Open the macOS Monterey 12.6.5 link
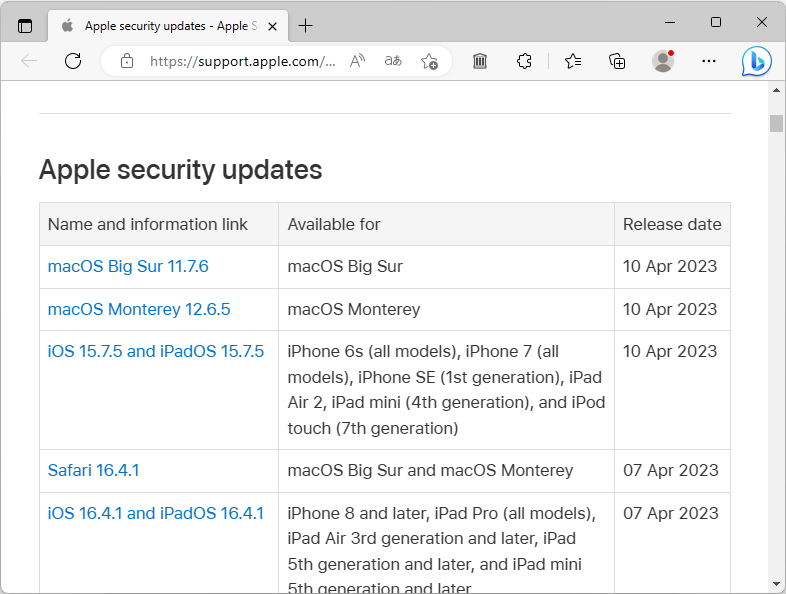This screenshot has height=594, width=786. pyautogui.click(x=139, y=309)
